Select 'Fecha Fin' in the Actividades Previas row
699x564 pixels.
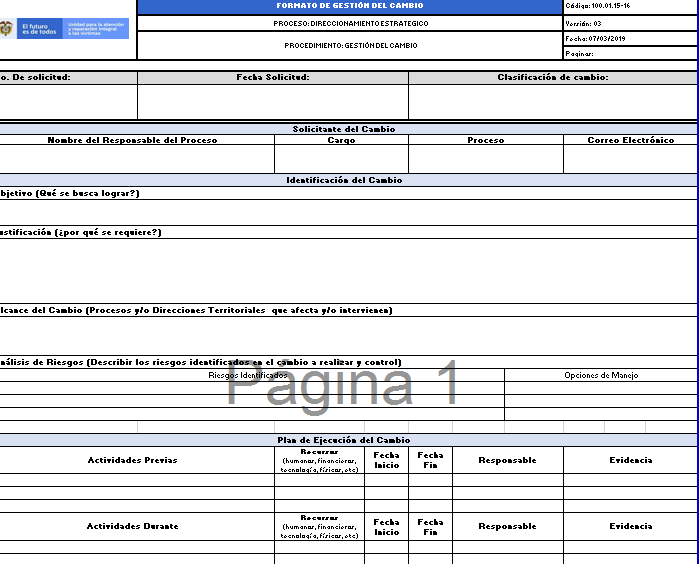tap(430, 460)
